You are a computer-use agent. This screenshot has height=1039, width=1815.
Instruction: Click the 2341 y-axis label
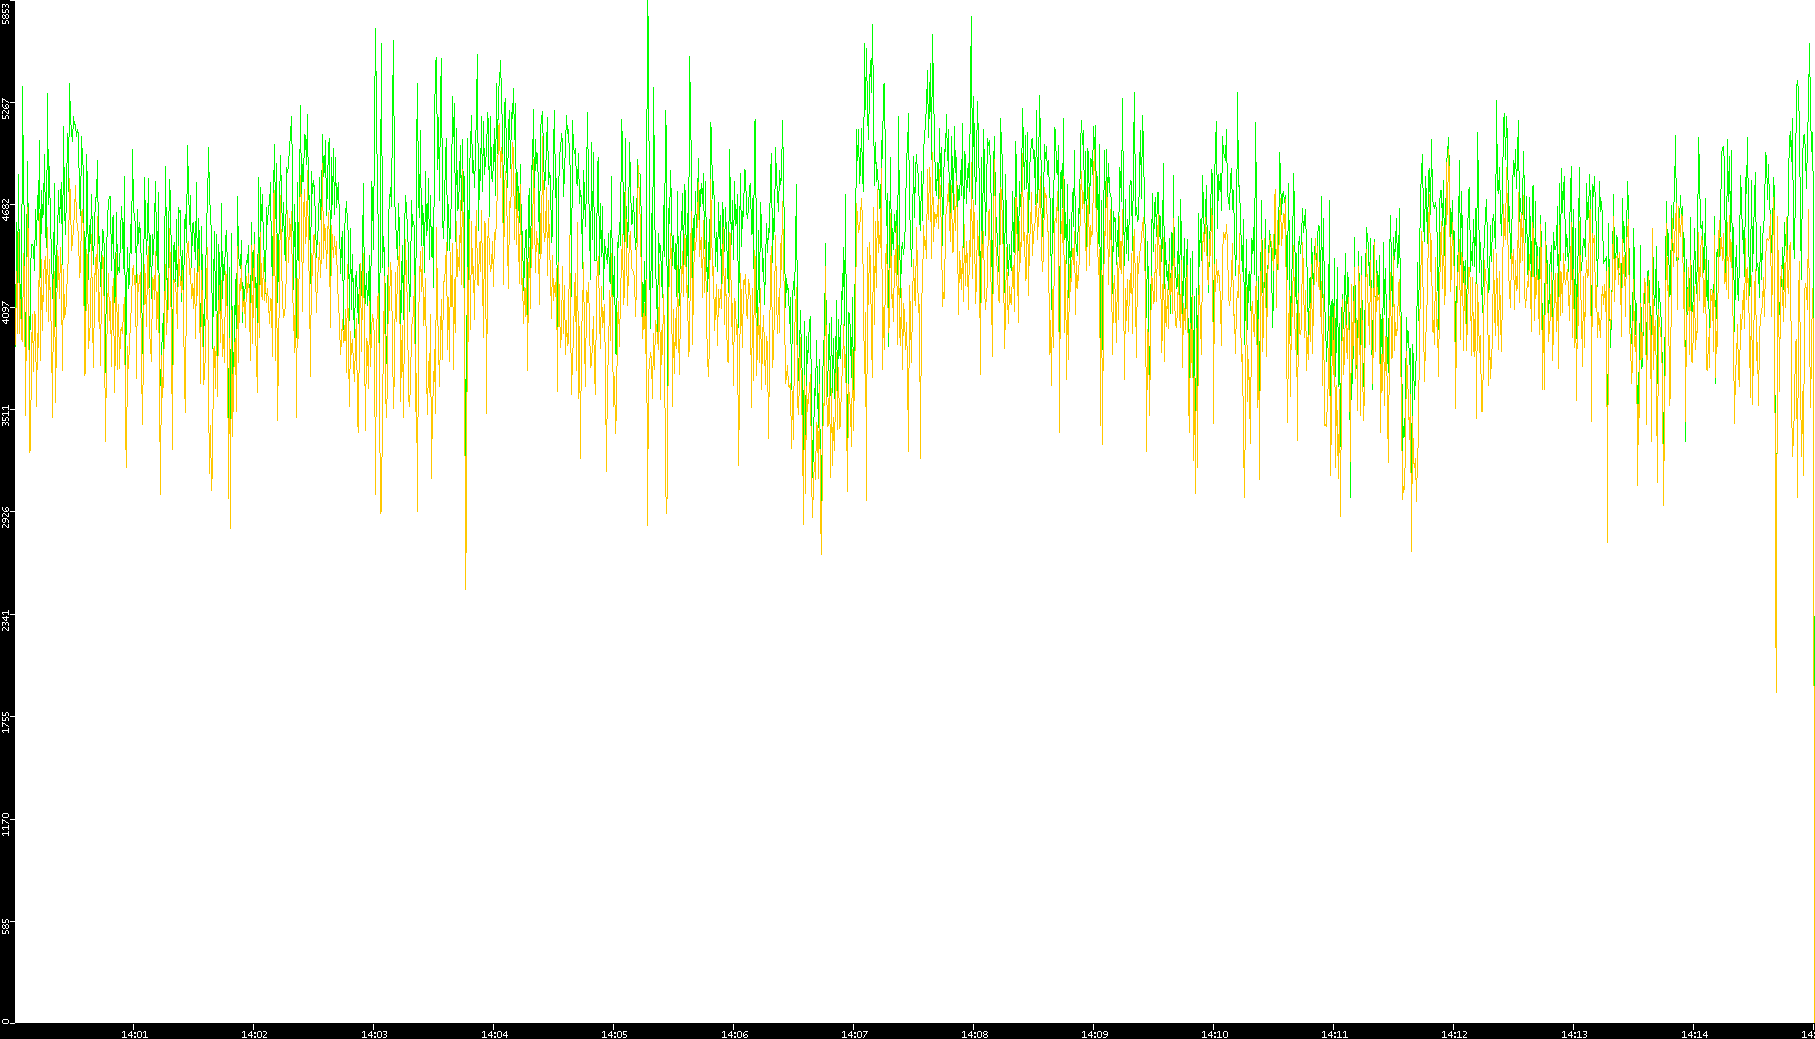[x=6, y=620]
